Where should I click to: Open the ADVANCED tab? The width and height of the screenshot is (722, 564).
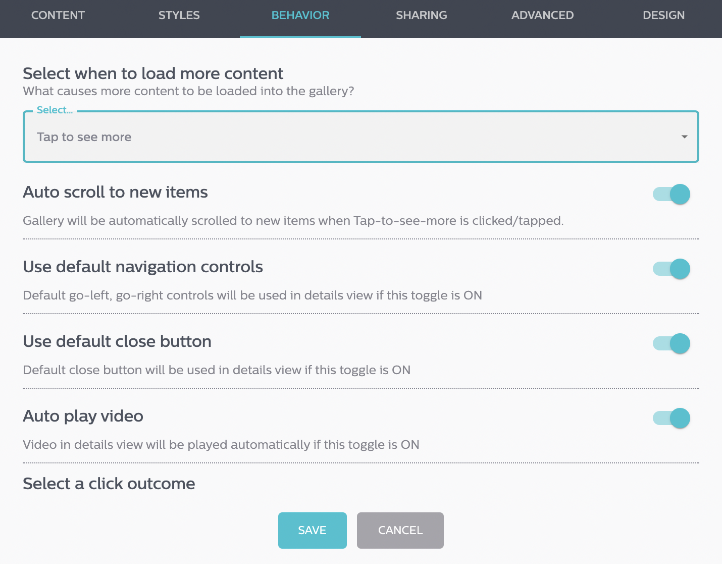[542, 15]
